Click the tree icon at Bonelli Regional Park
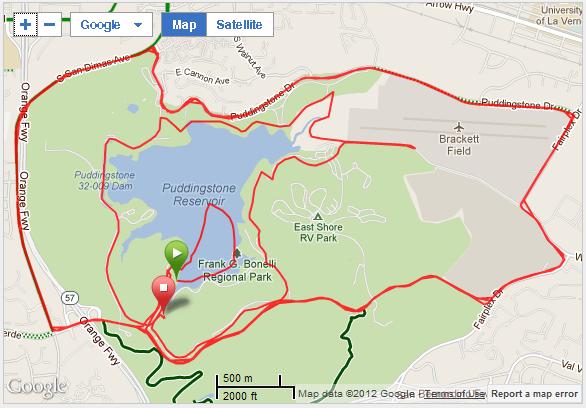The height and width of the screenshot is (408, 586). 237,253
